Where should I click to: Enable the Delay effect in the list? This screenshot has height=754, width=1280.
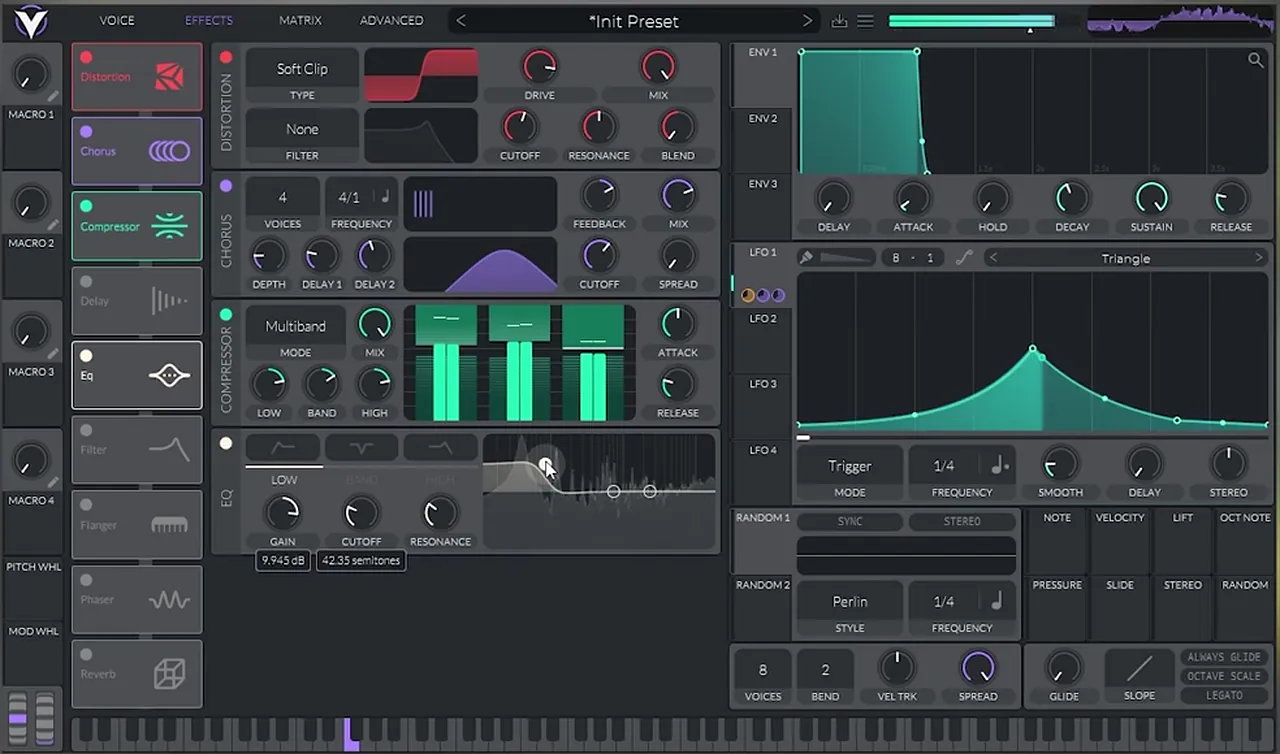tap(86, 282)
